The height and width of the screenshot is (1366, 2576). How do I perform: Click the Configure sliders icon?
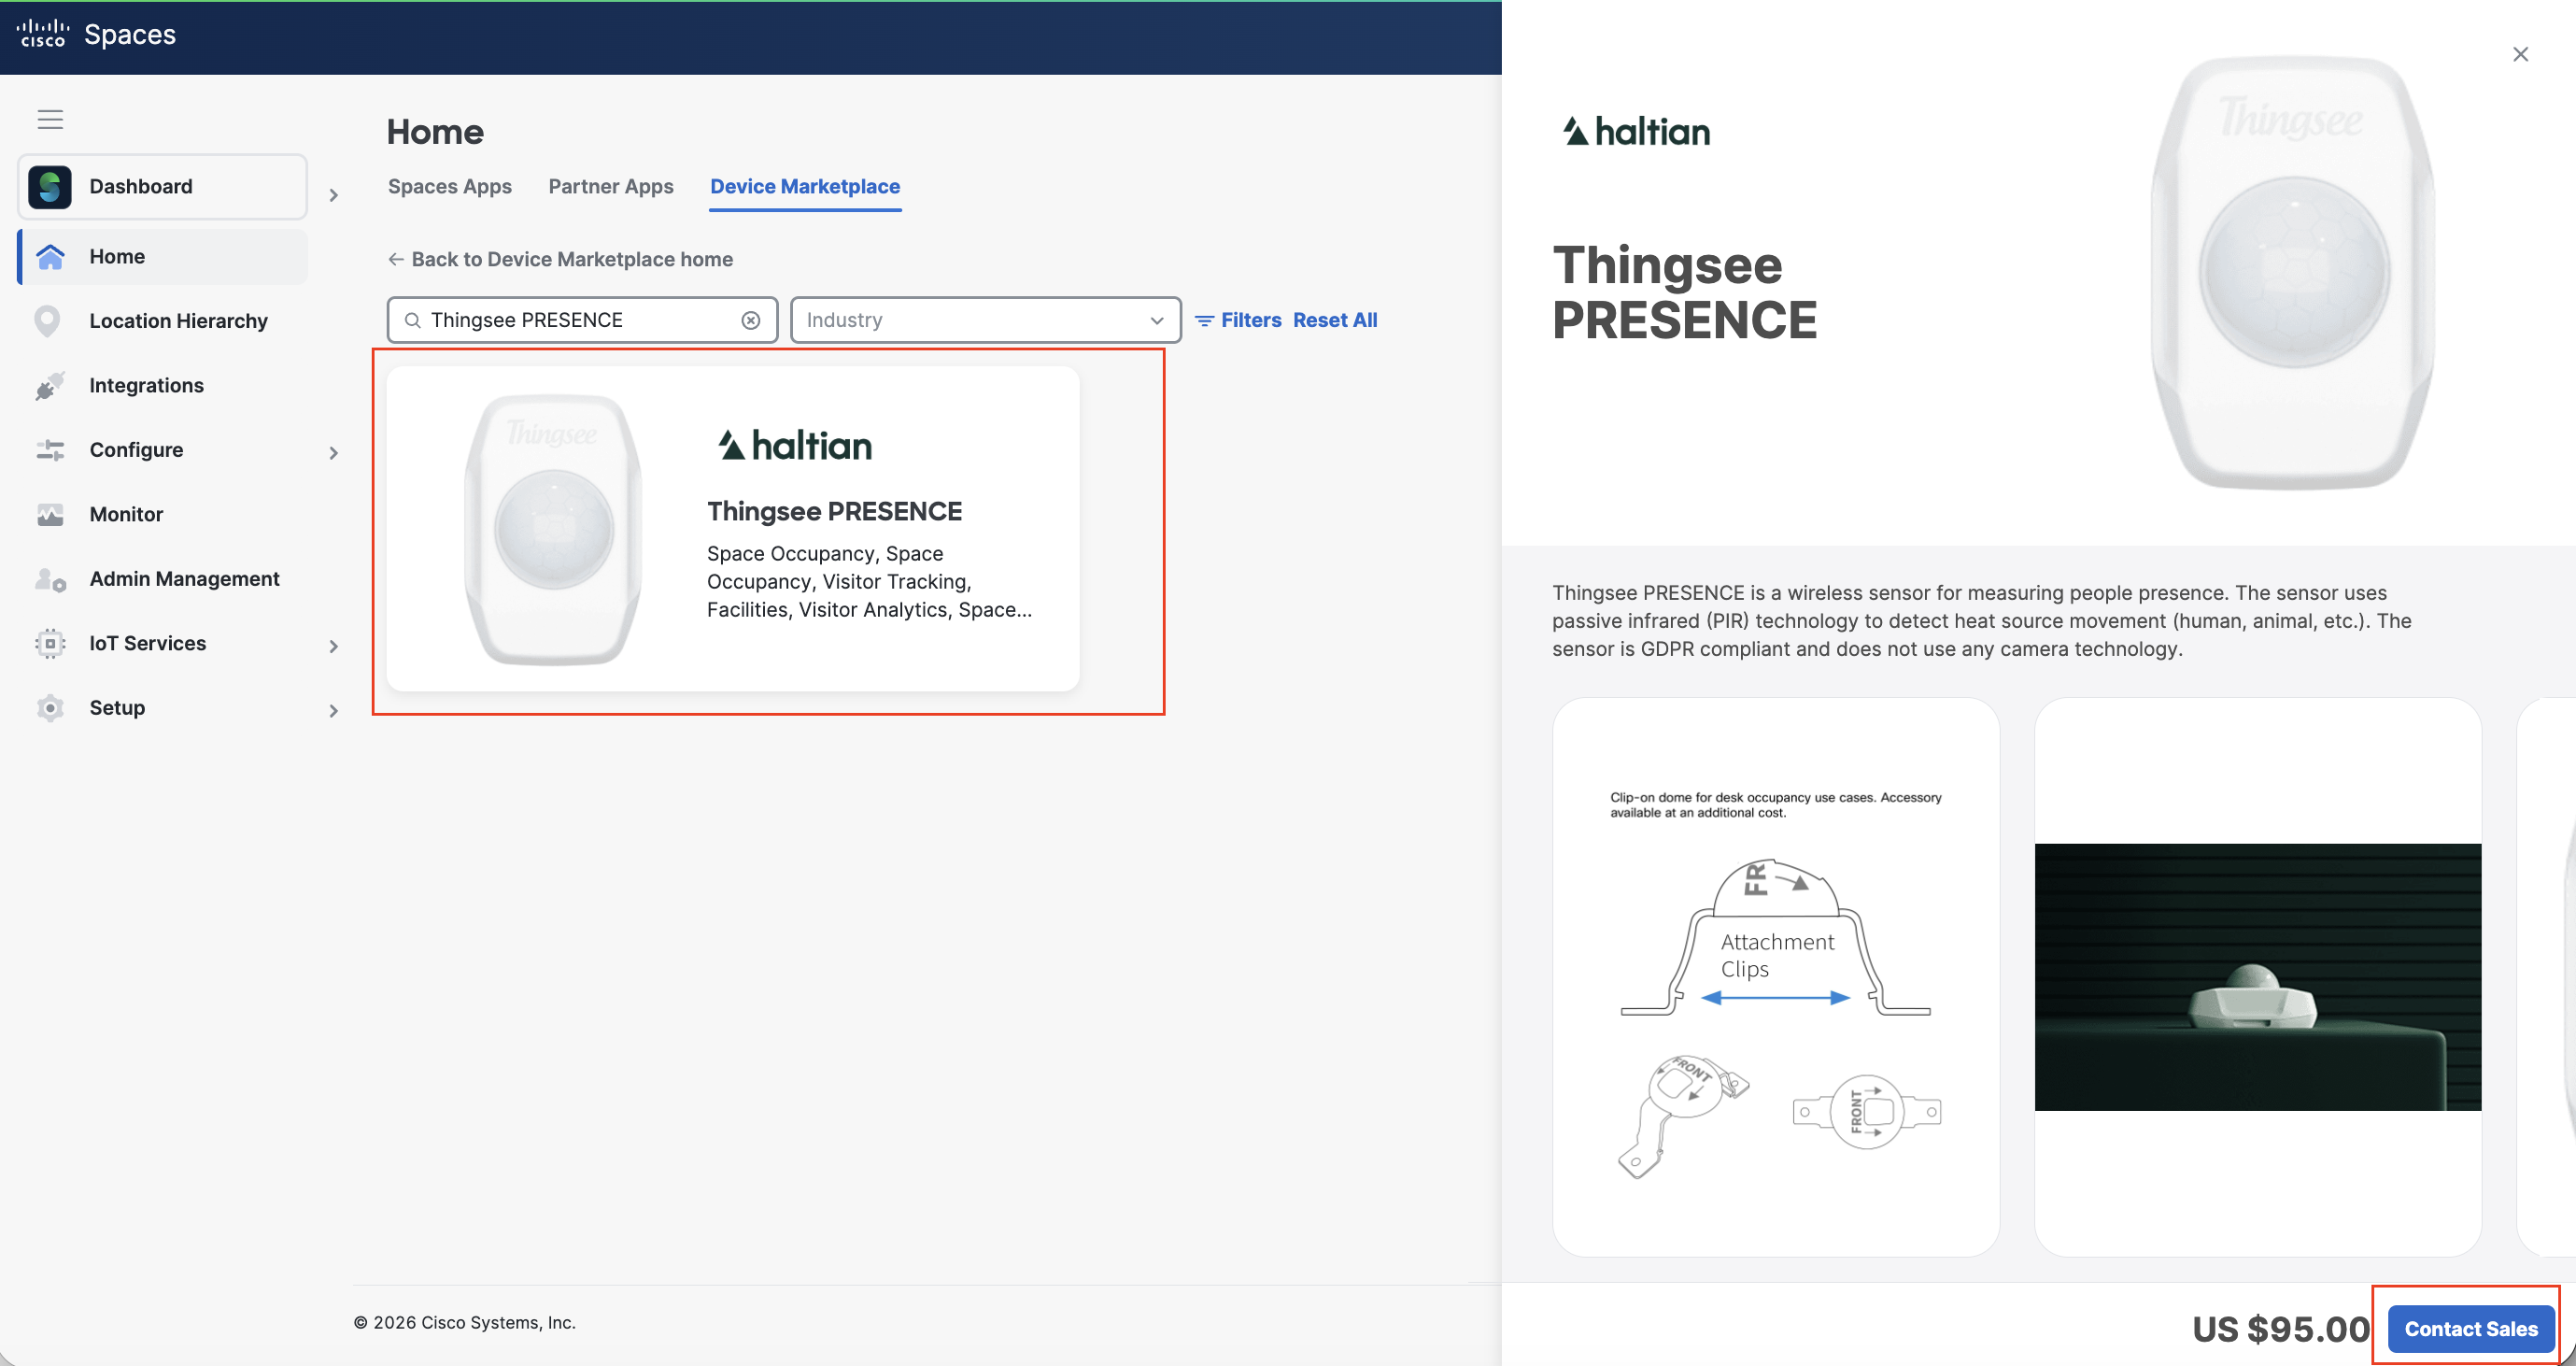pos(50,450)
